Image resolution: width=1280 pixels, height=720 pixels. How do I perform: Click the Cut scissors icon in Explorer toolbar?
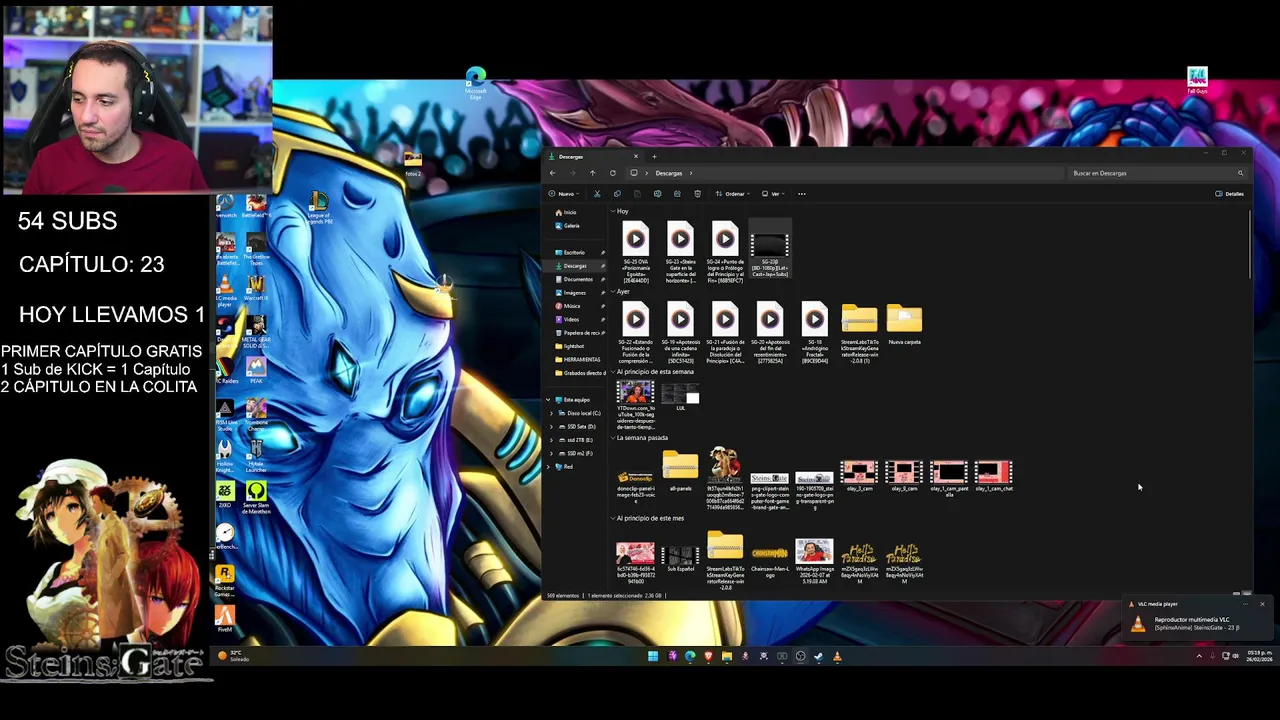pyautogui.click(x=597, y=194)
